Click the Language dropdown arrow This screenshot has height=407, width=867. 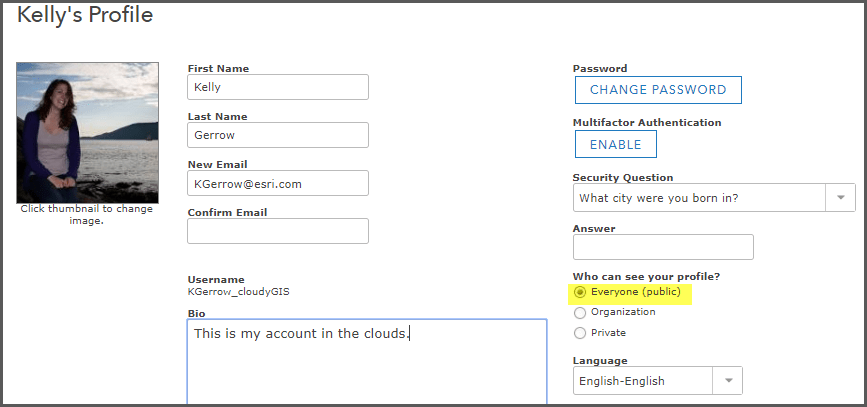pyautogui.click(x=728, y=381)
